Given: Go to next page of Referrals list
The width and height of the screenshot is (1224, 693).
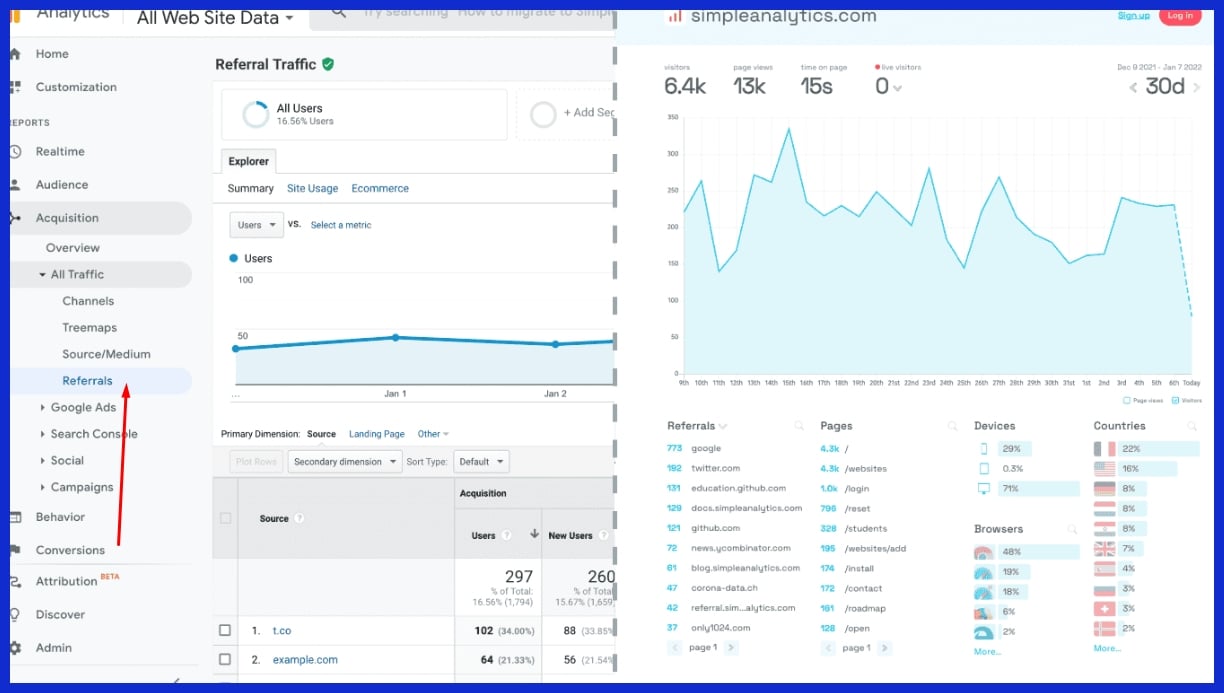Looking at the screenshot, I should click(731, 648).
